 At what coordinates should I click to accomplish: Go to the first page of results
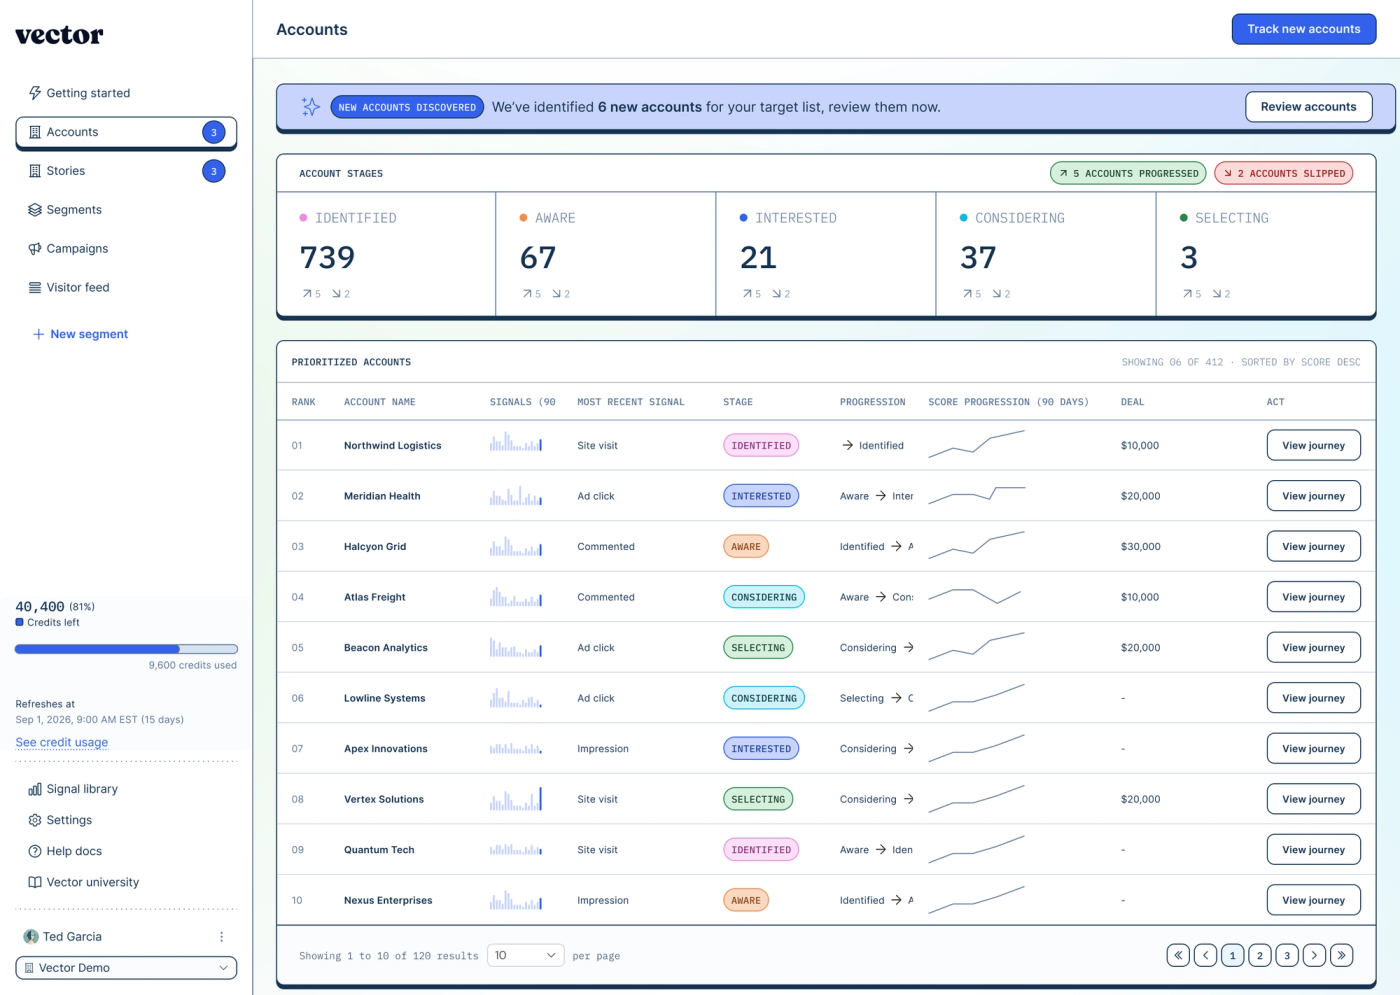(1178, 956)
